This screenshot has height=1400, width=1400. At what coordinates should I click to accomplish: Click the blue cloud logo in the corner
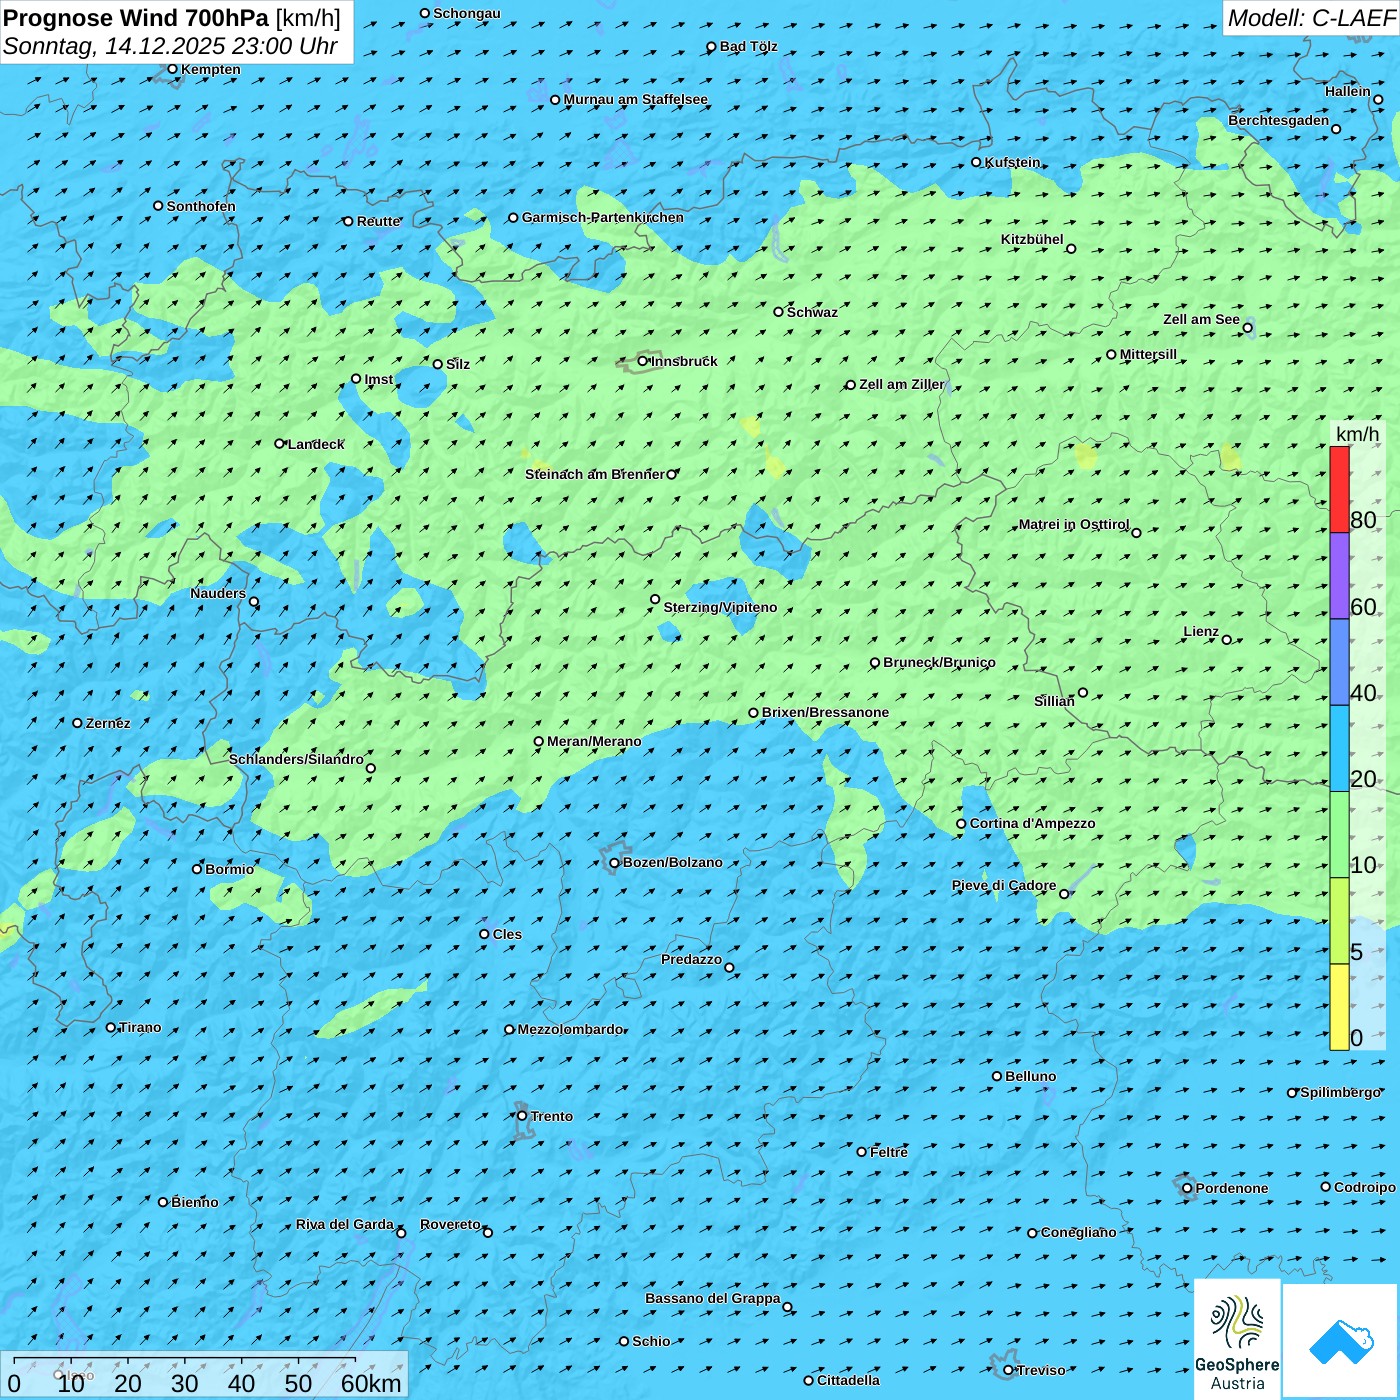[1341, 1340]
